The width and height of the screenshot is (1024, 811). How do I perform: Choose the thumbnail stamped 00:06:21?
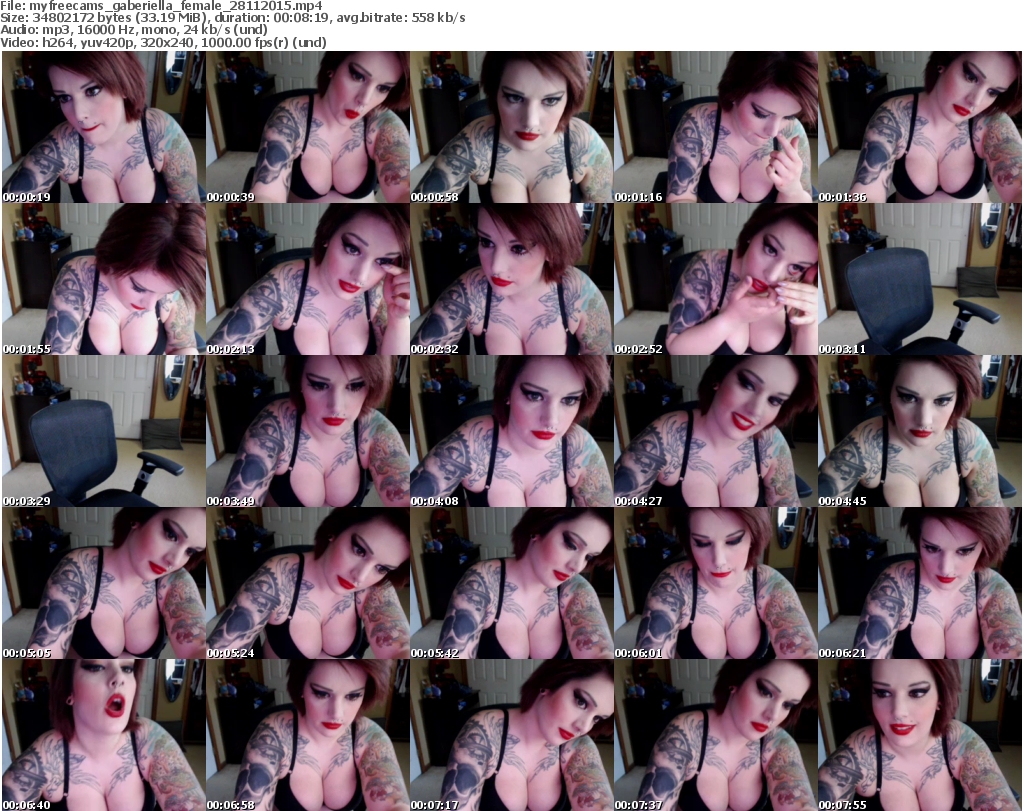click(920, 583)
